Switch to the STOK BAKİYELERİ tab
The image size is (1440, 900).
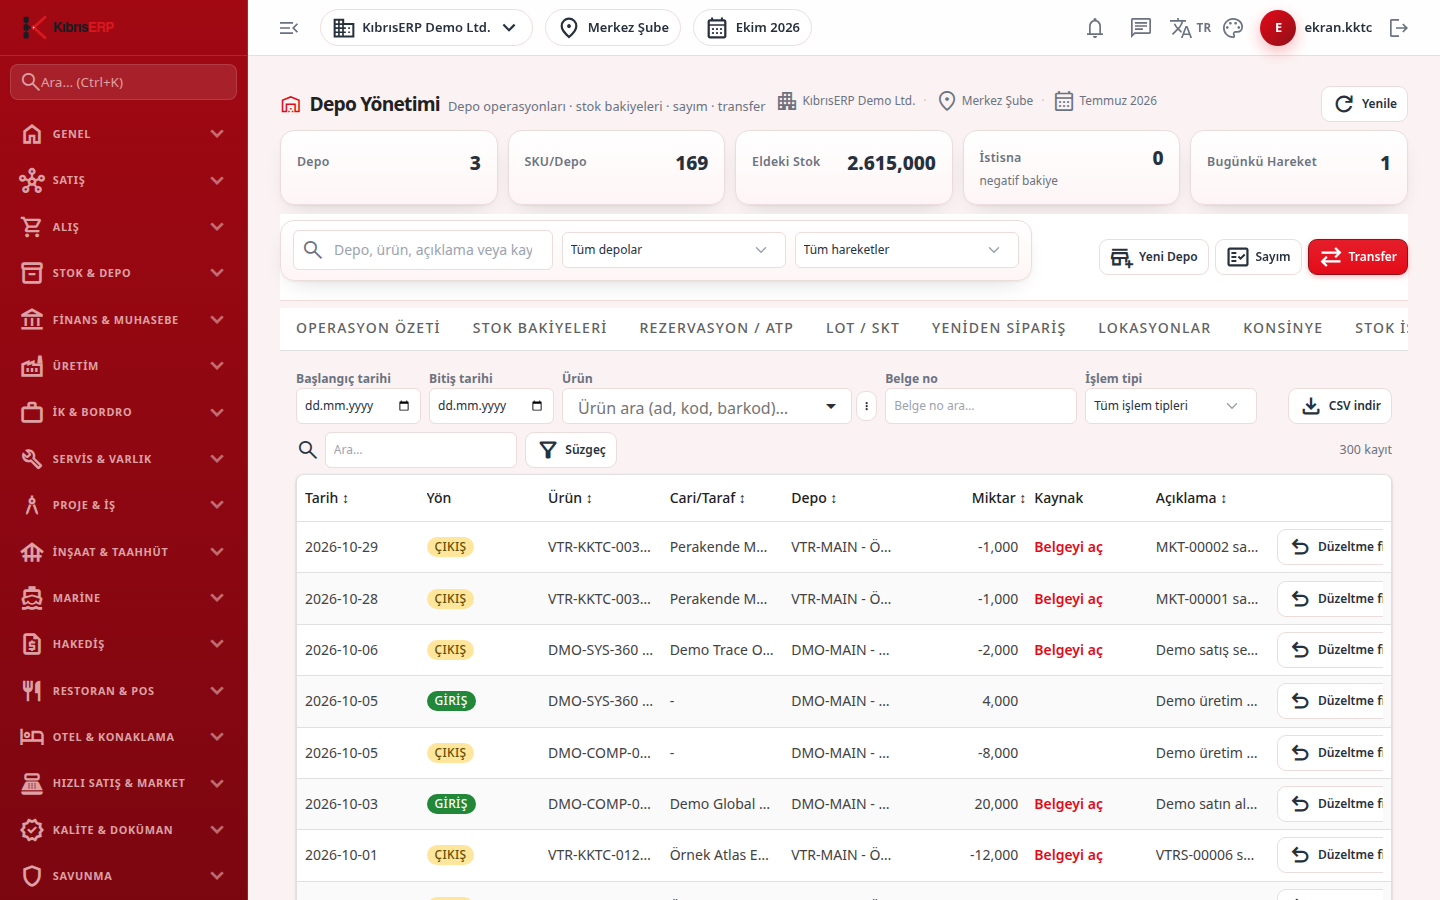point(540,328)
